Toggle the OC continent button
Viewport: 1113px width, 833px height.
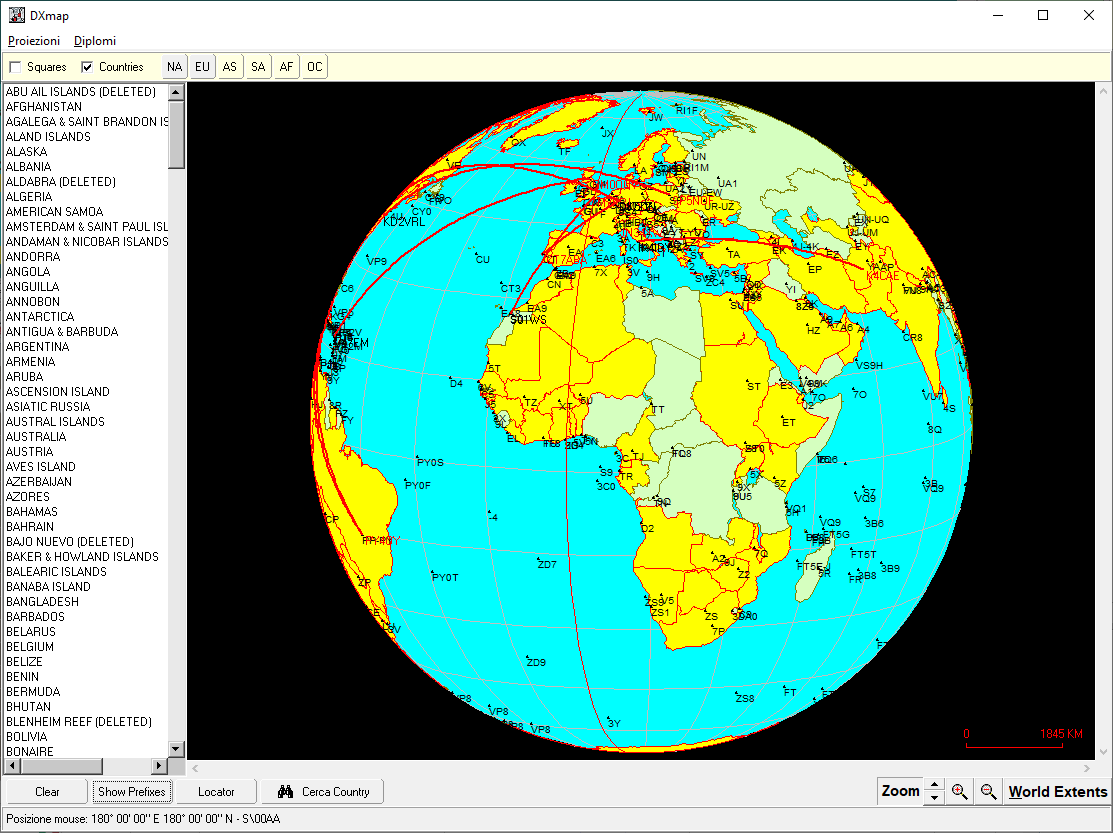coord(314,67)
